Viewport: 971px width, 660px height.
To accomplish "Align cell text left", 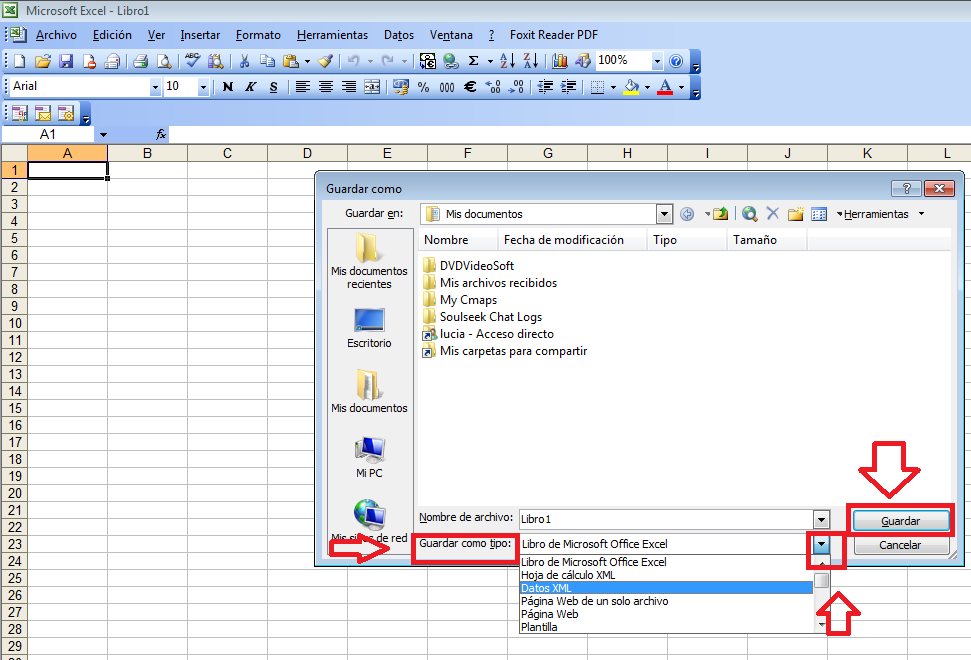I will tap(303, 87).
